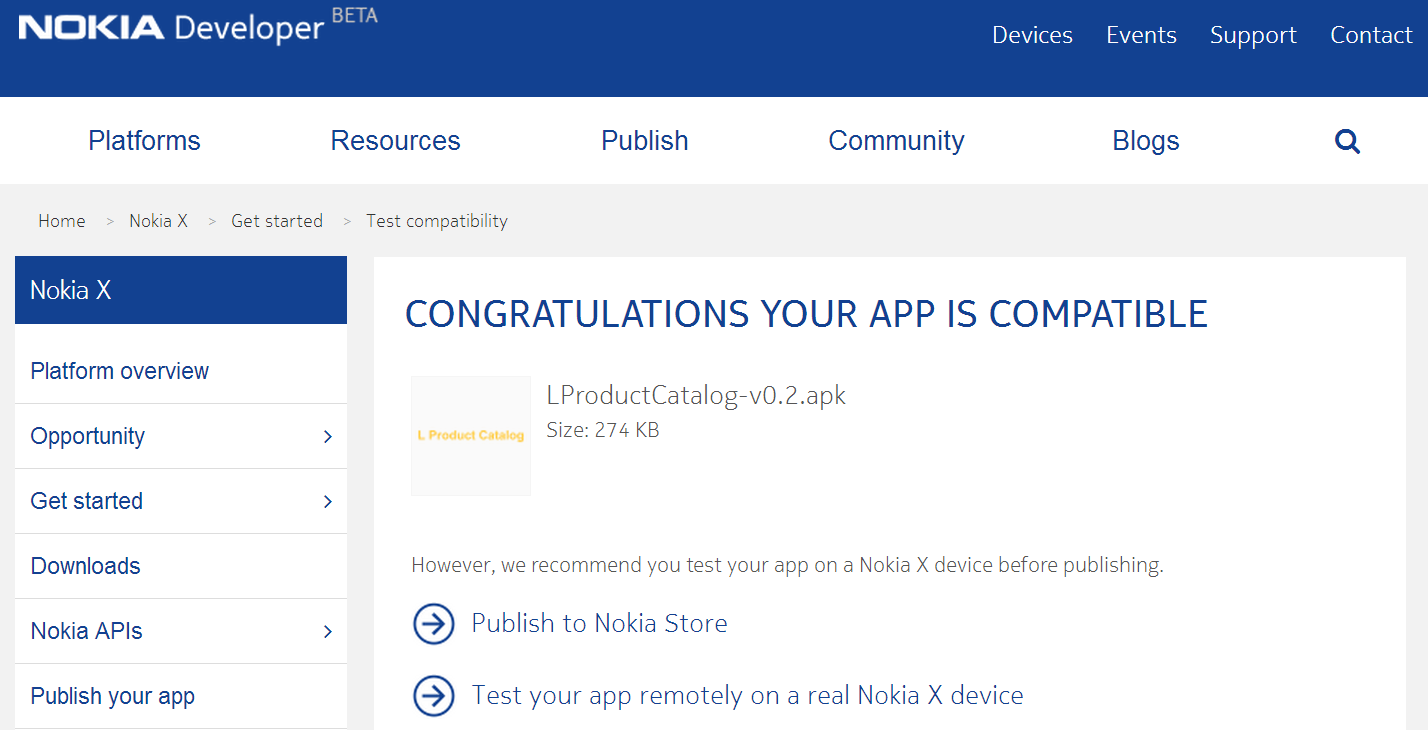Open the L Product Catalog app thumbnail
1428x730 pixels.
click(471, 436)
